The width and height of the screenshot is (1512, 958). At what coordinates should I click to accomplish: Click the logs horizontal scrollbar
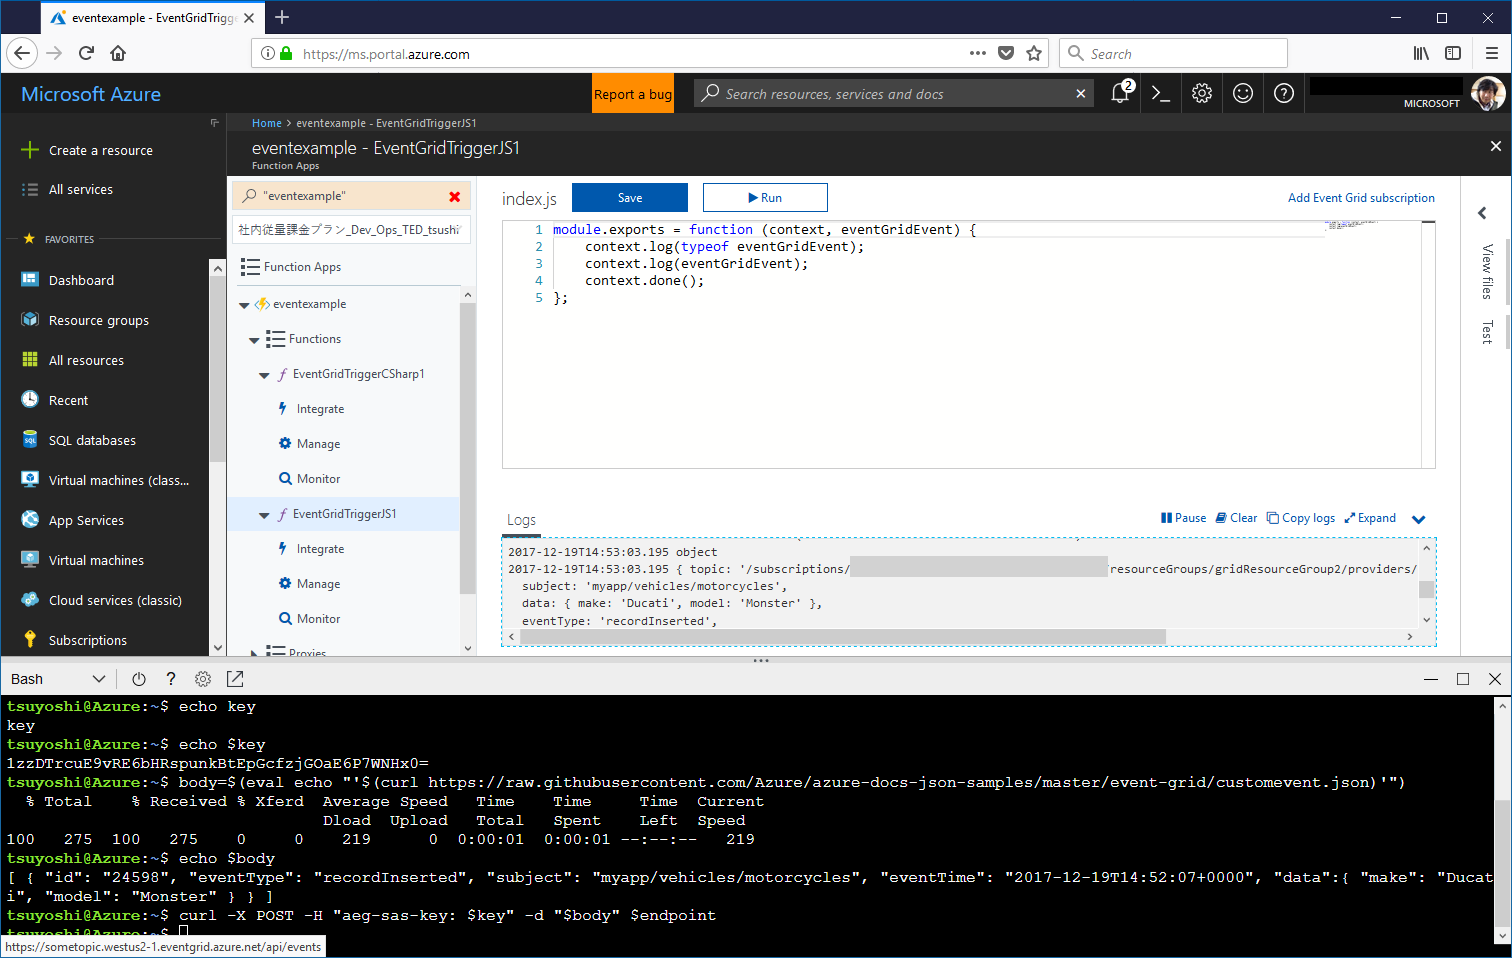843,637
